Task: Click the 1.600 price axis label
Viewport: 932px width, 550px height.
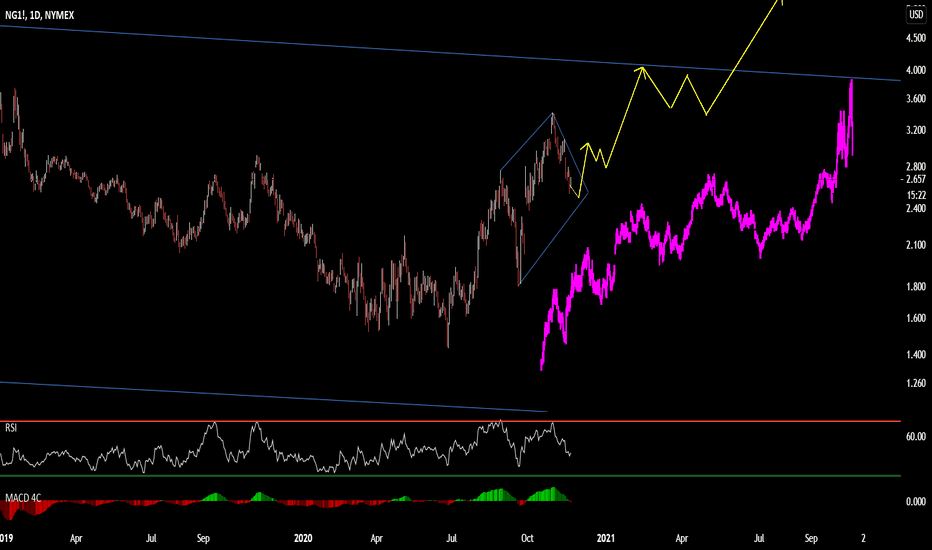Action: (916, 318)
